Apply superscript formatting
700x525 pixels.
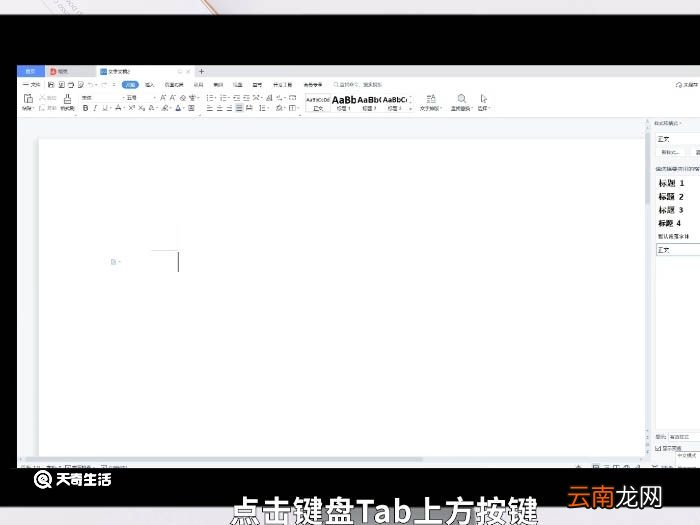click(132, 108)
